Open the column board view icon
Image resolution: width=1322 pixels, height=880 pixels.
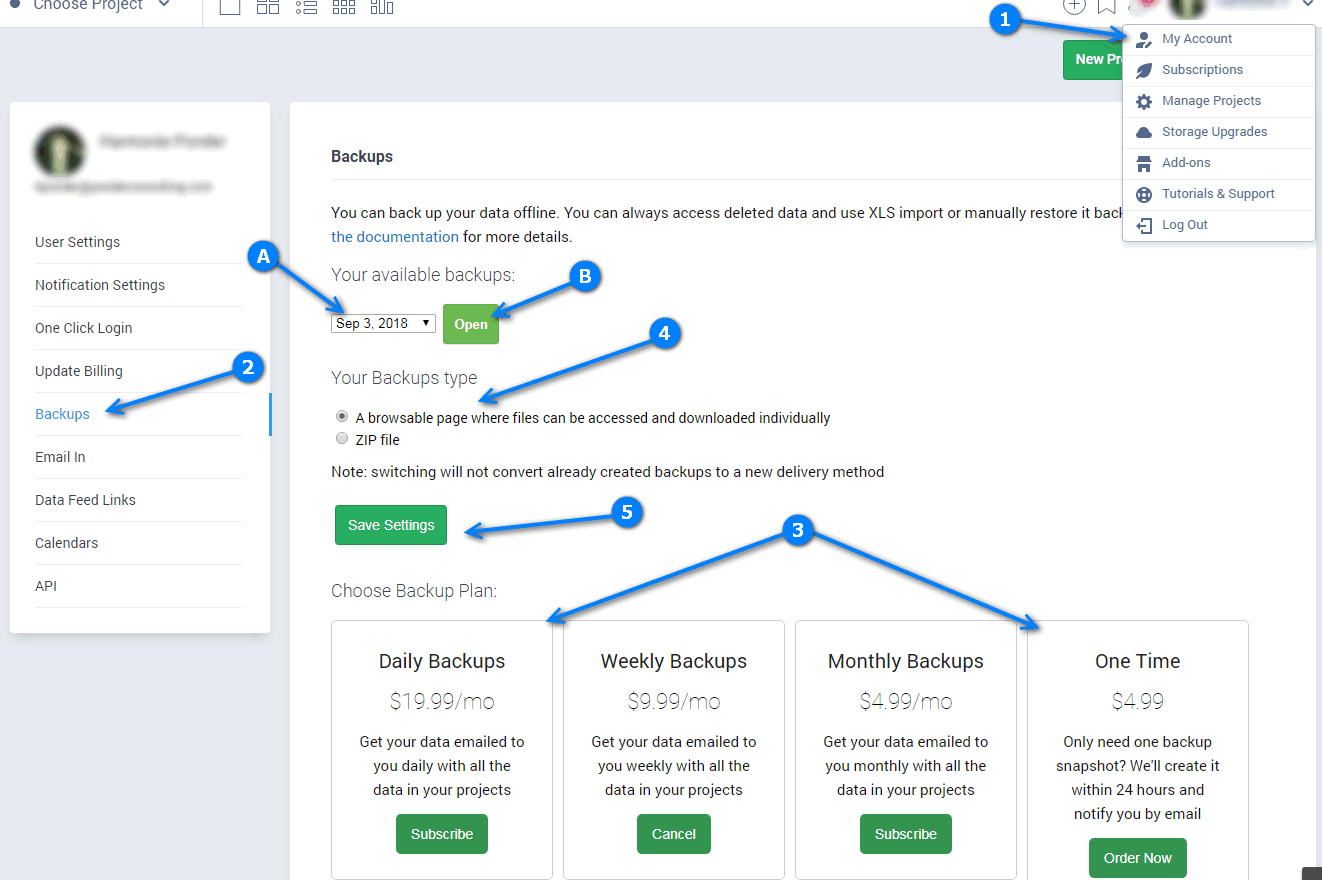381,7
